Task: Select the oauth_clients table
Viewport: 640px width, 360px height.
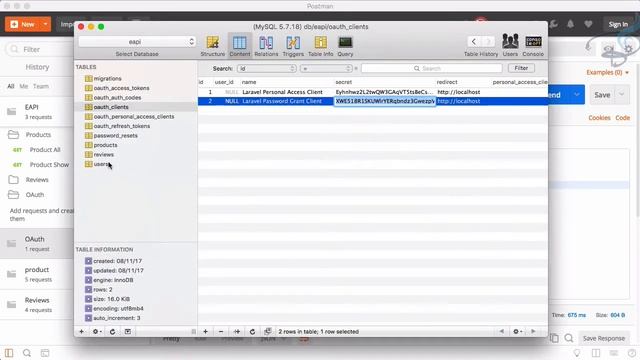Action: pos(111,107)
